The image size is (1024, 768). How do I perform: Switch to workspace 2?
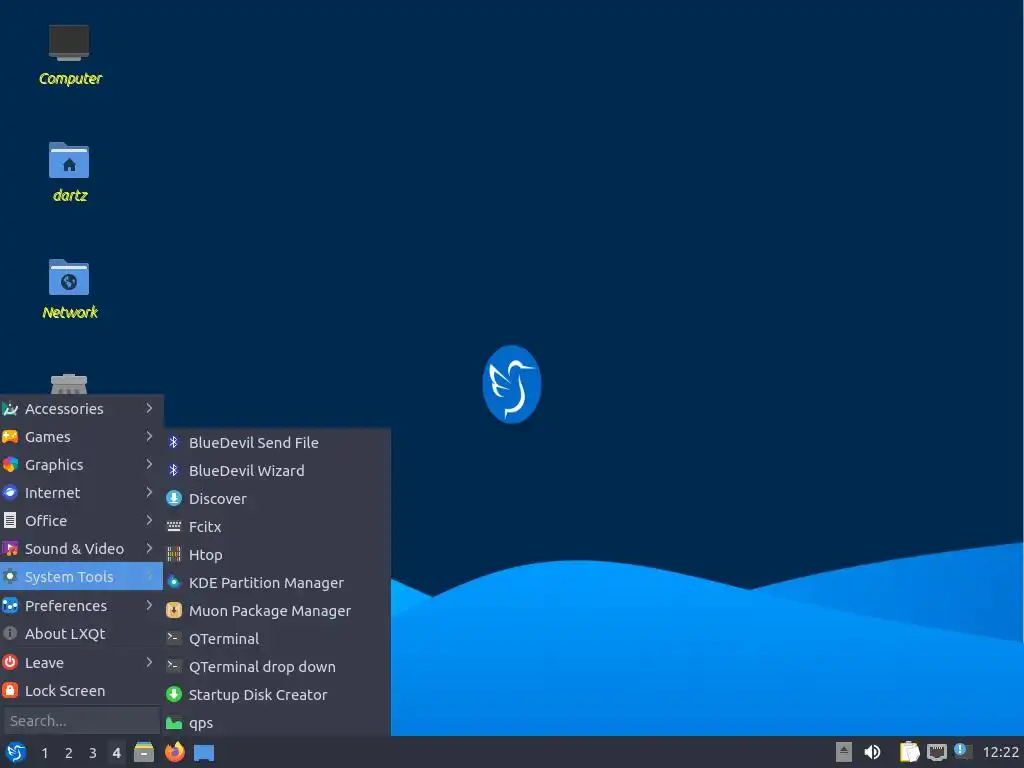coord(69,753)
